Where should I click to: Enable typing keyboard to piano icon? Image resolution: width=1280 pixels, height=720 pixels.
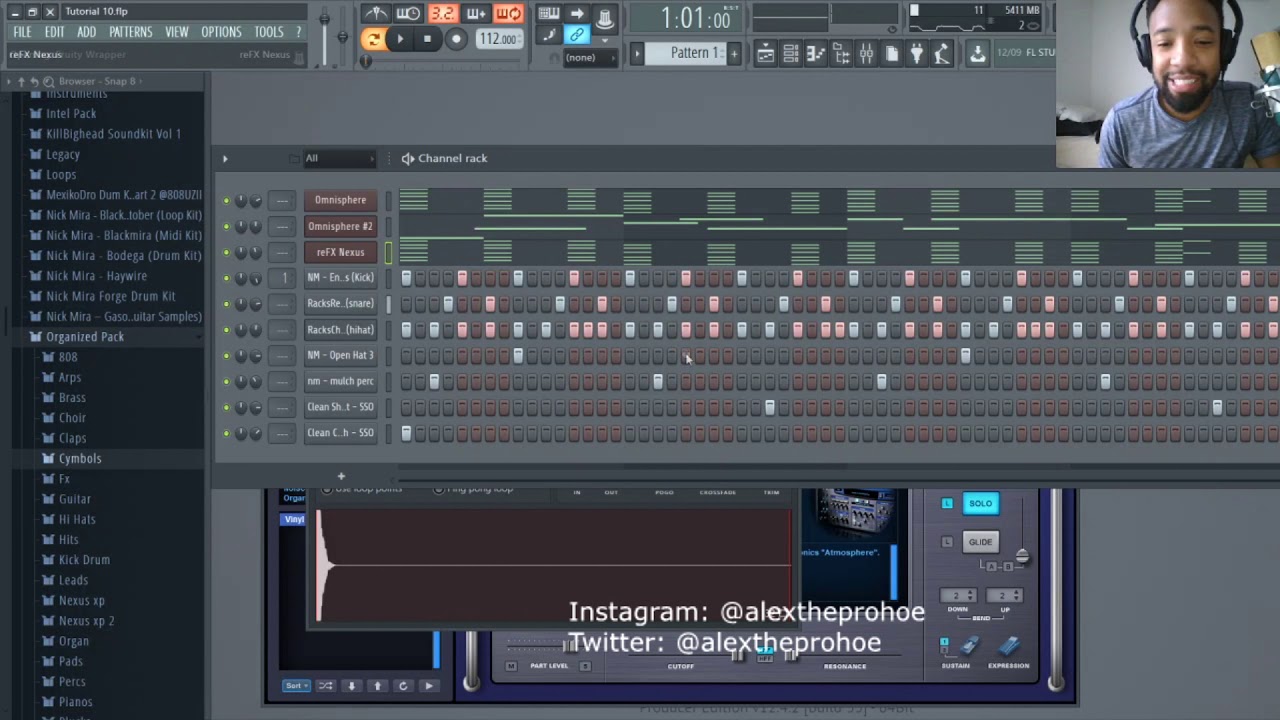click(x=549, y=13)
